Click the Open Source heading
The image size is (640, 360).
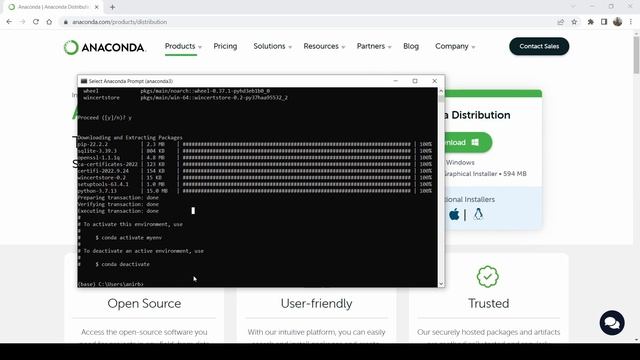tap(144, 304)
